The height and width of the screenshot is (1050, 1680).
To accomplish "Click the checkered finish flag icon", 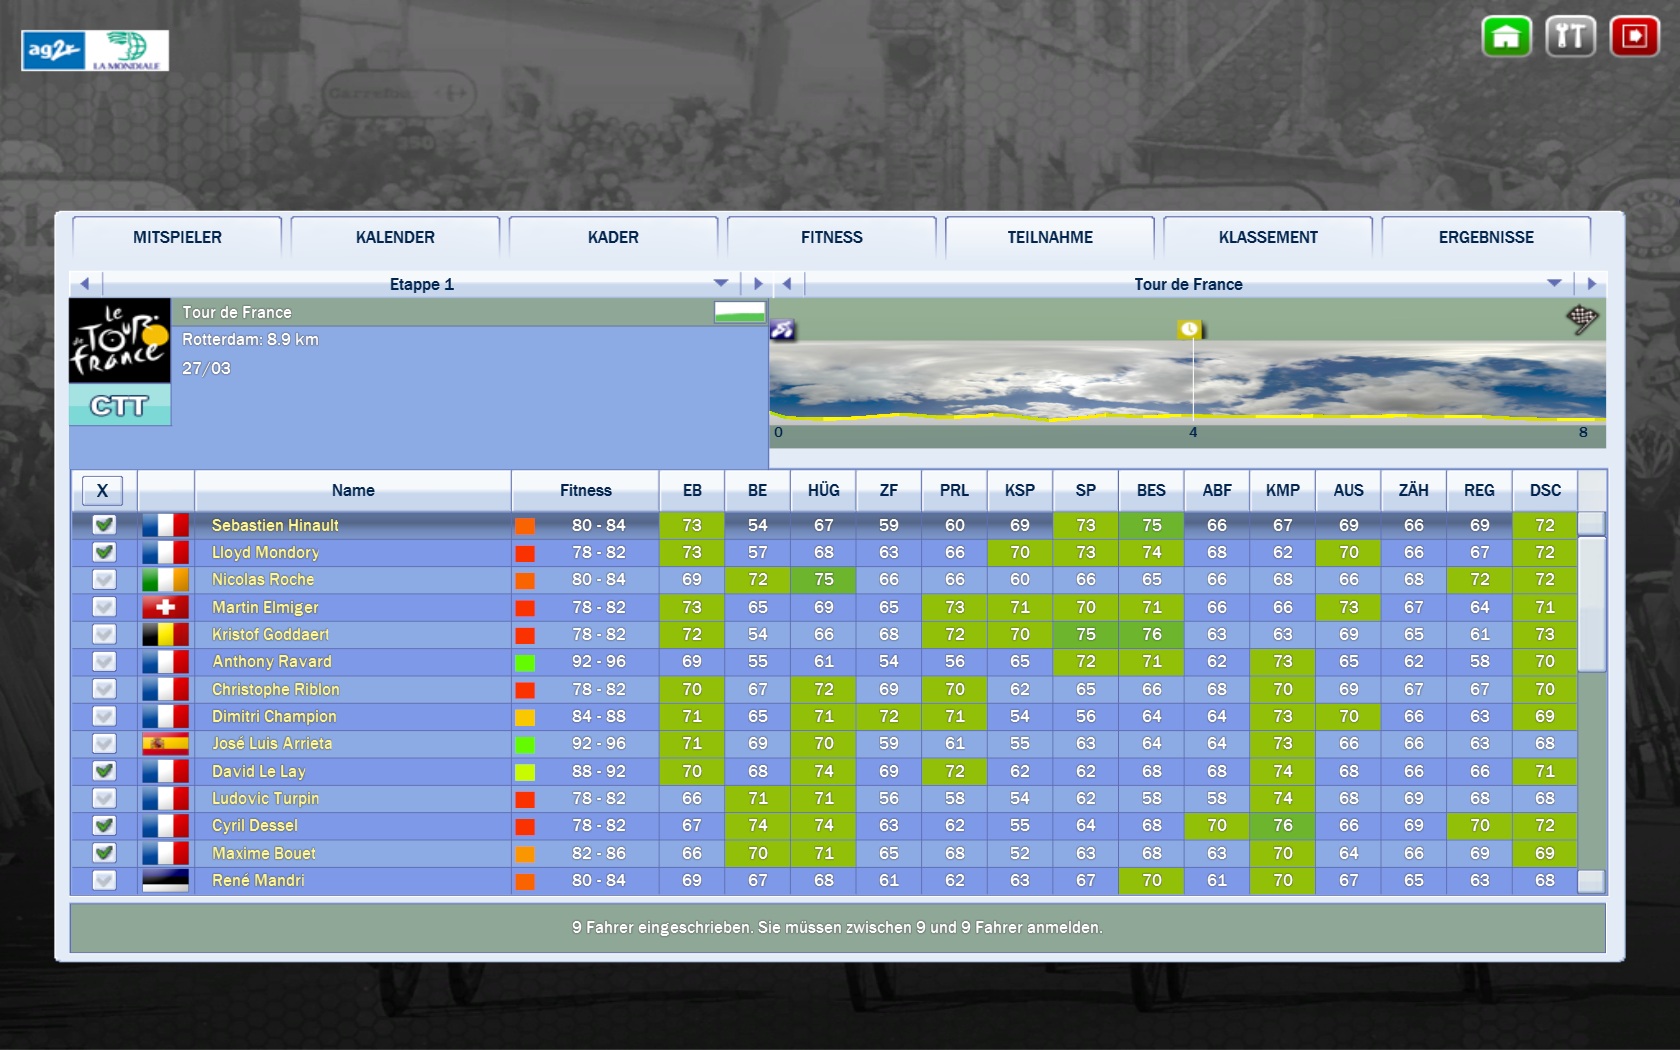I will pyautogui.click(x=1582, y=319).
